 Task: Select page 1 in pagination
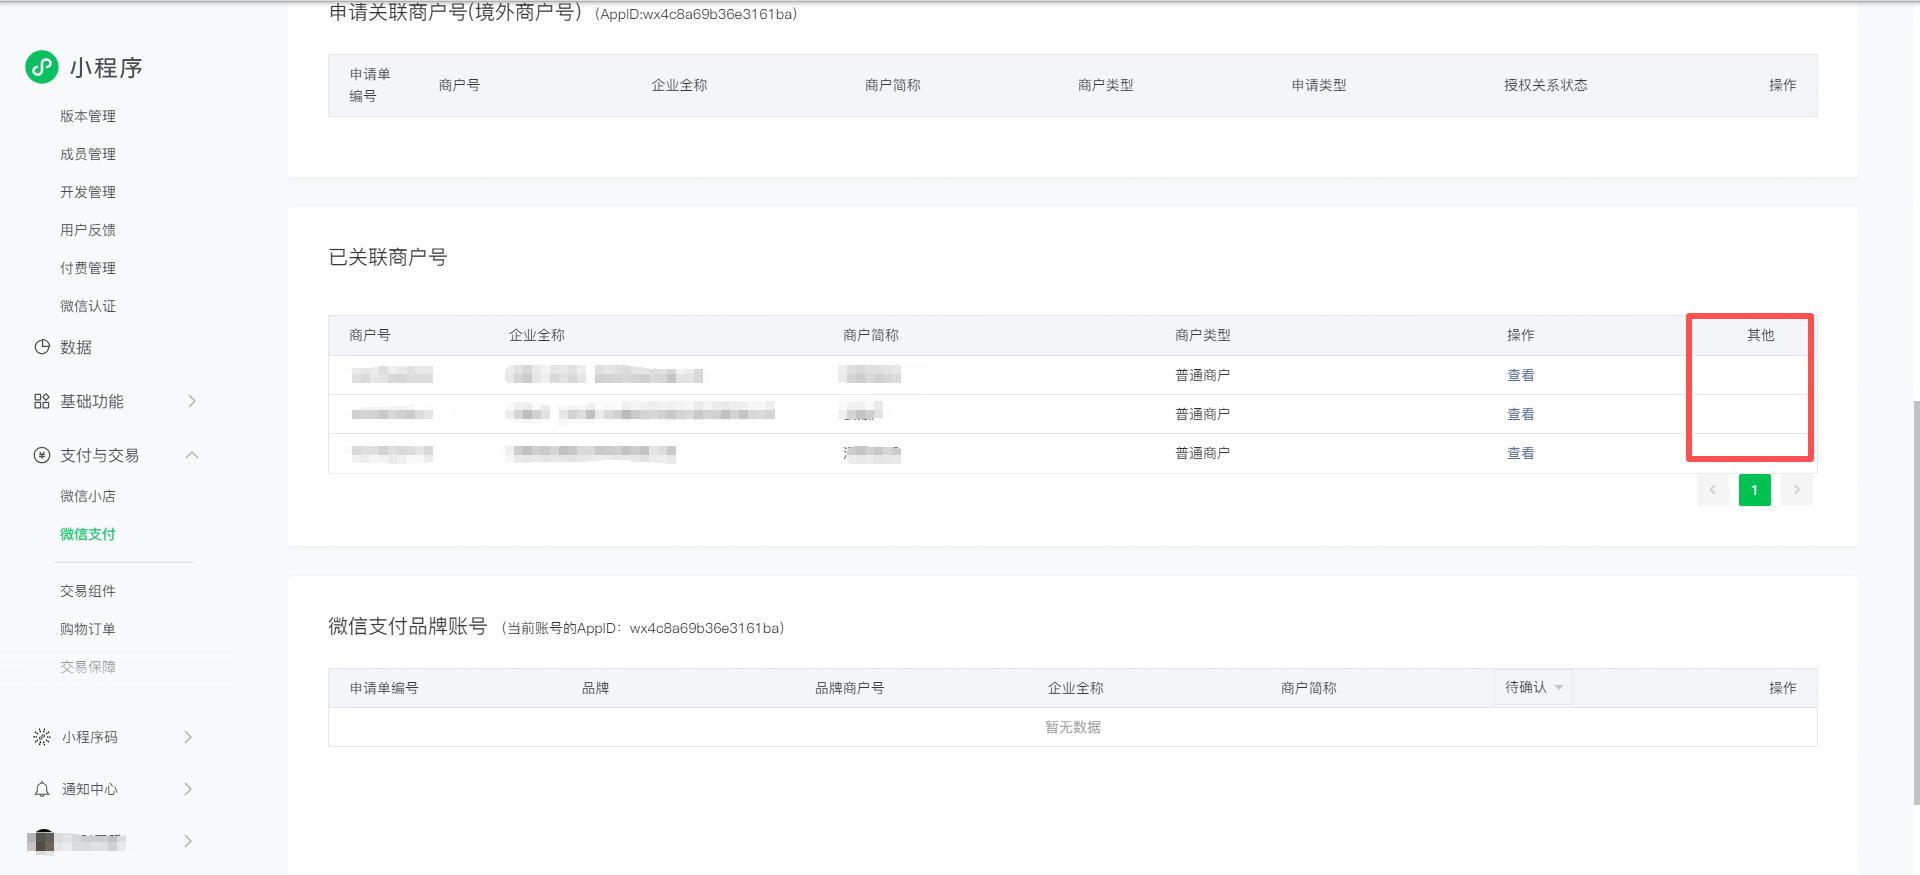pos(1755,490)
